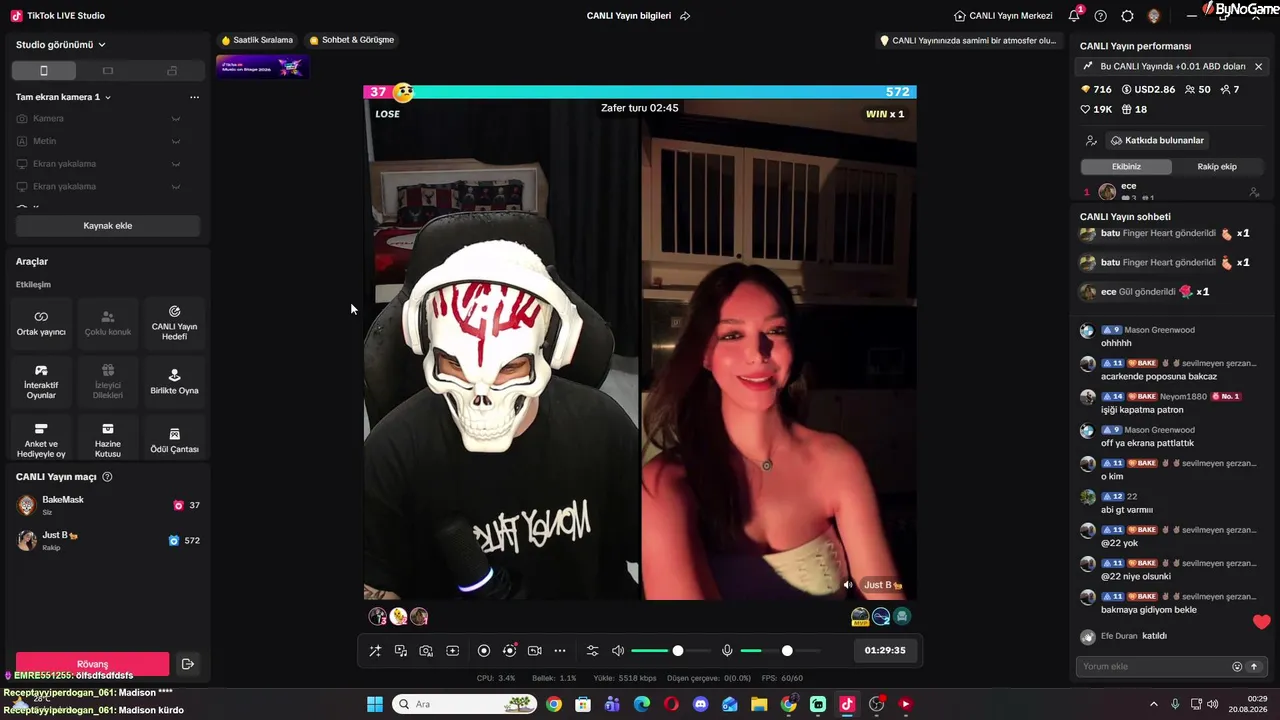Open the audio mixer settings icon
The width and height of the screenshot is (1280, 720).
click(592, 651)
